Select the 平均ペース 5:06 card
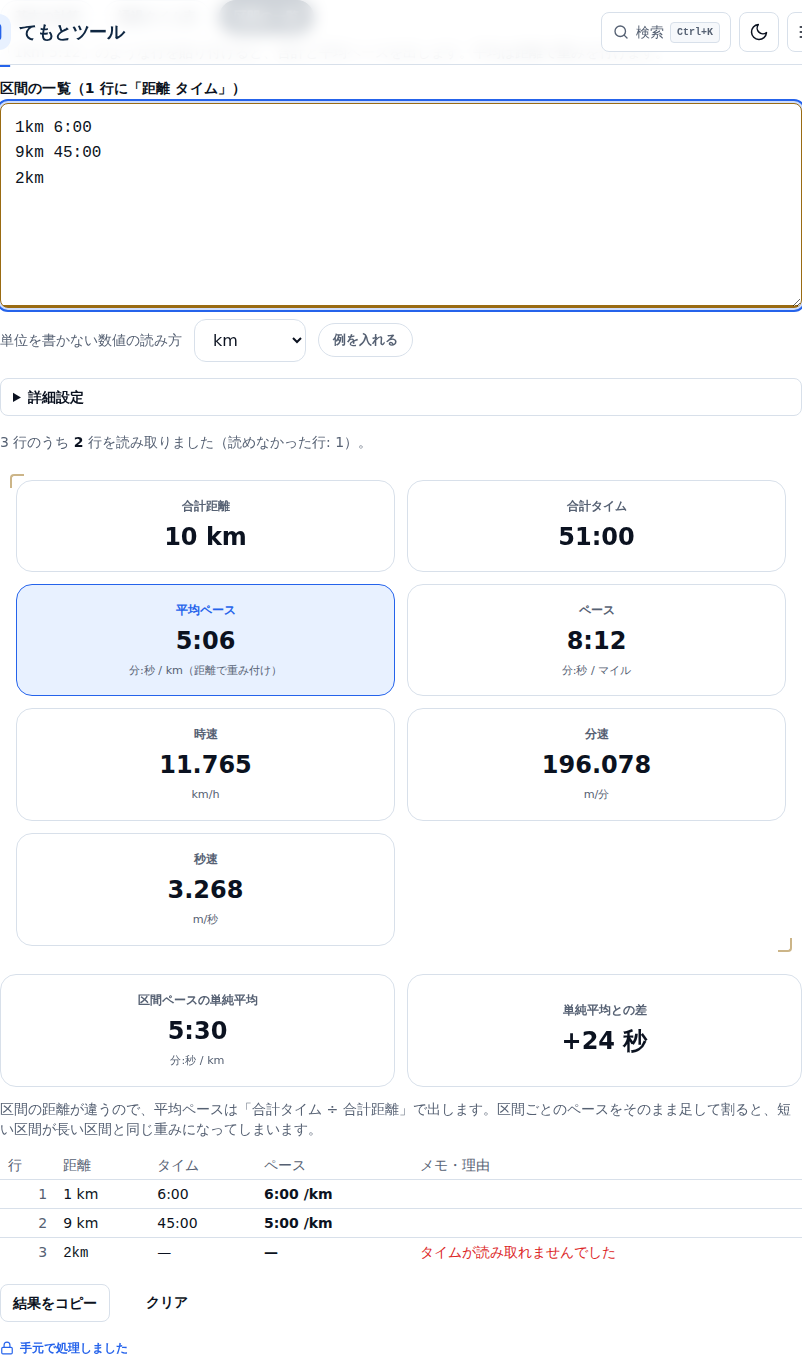802x1363 pixels. [x=205, y=640]
